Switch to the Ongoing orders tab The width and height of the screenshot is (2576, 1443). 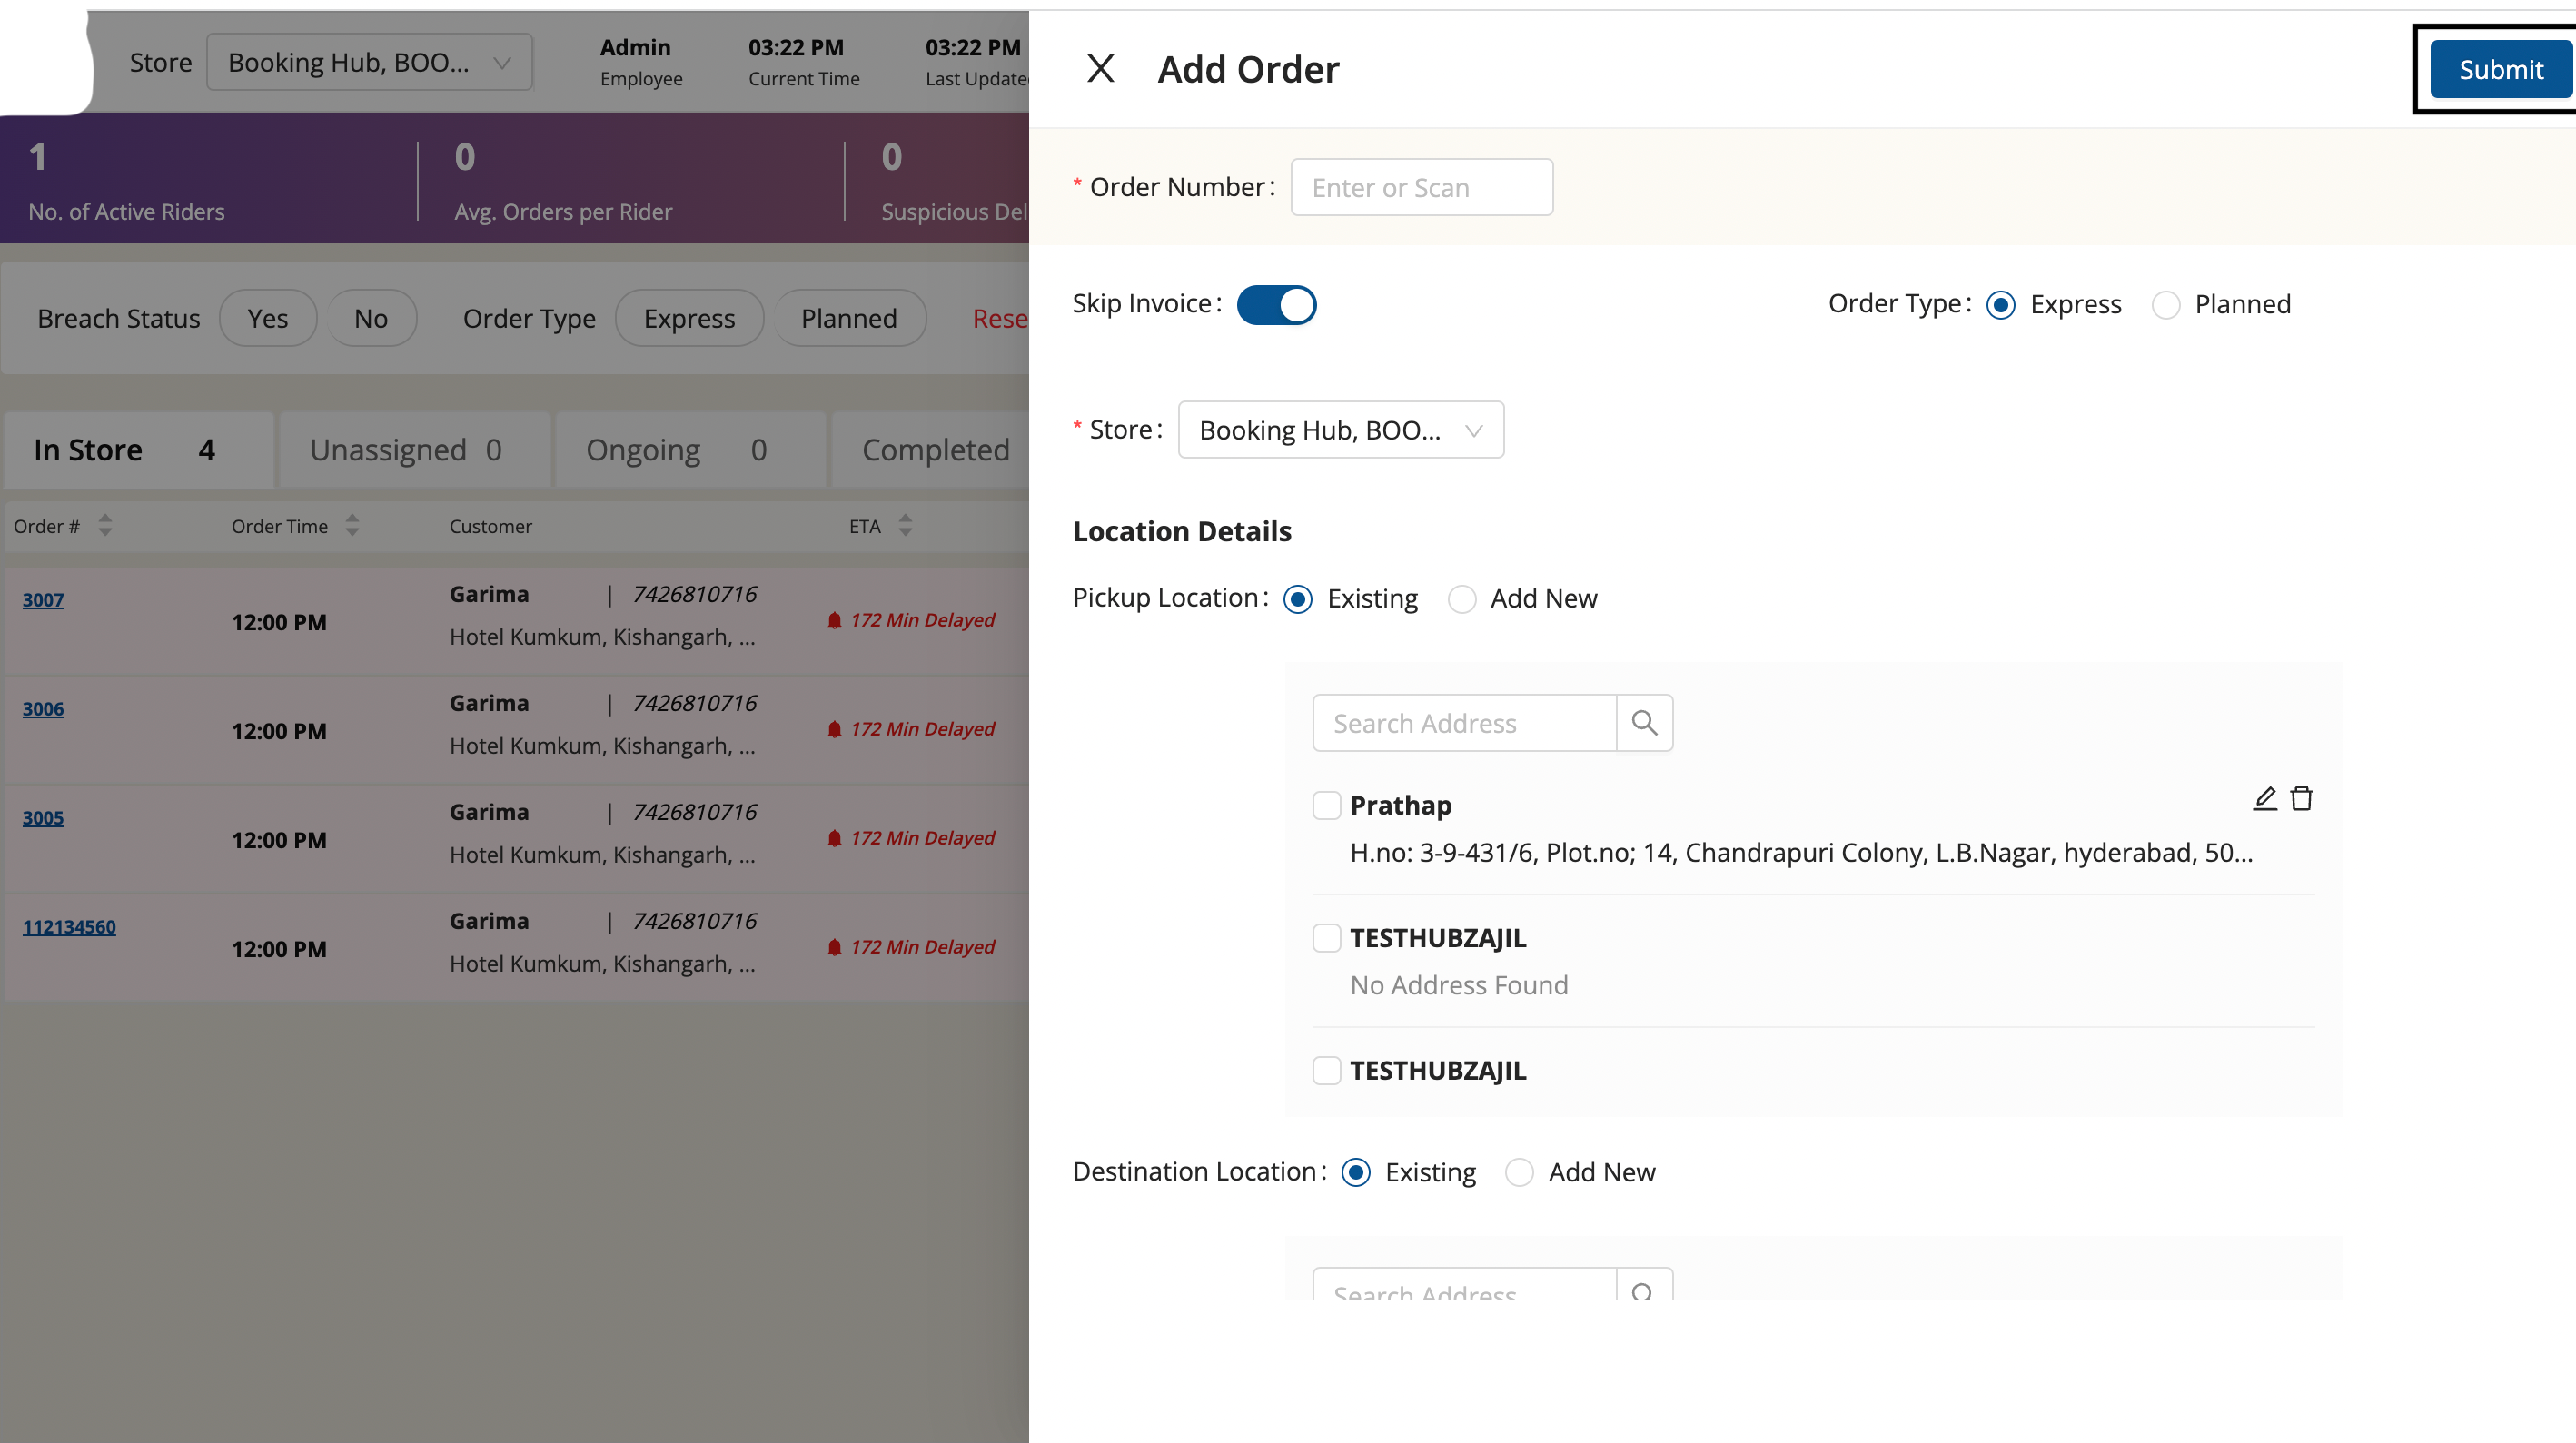pos(676,450)
